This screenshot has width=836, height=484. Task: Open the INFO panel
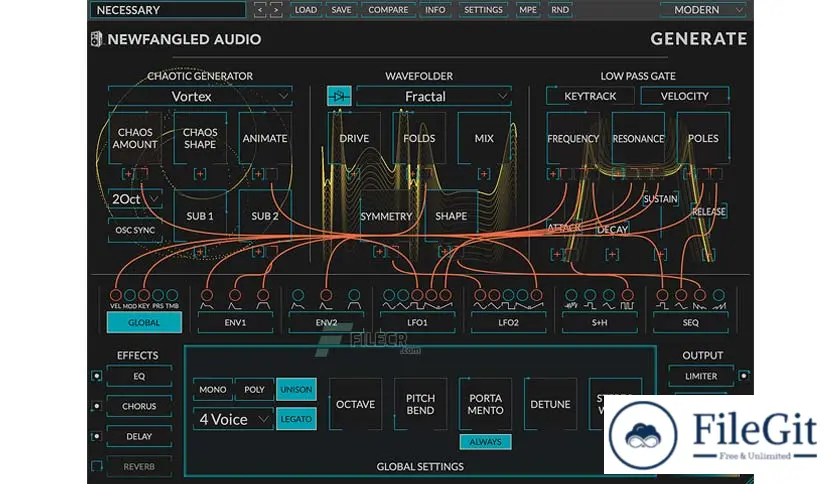(435, 10)
